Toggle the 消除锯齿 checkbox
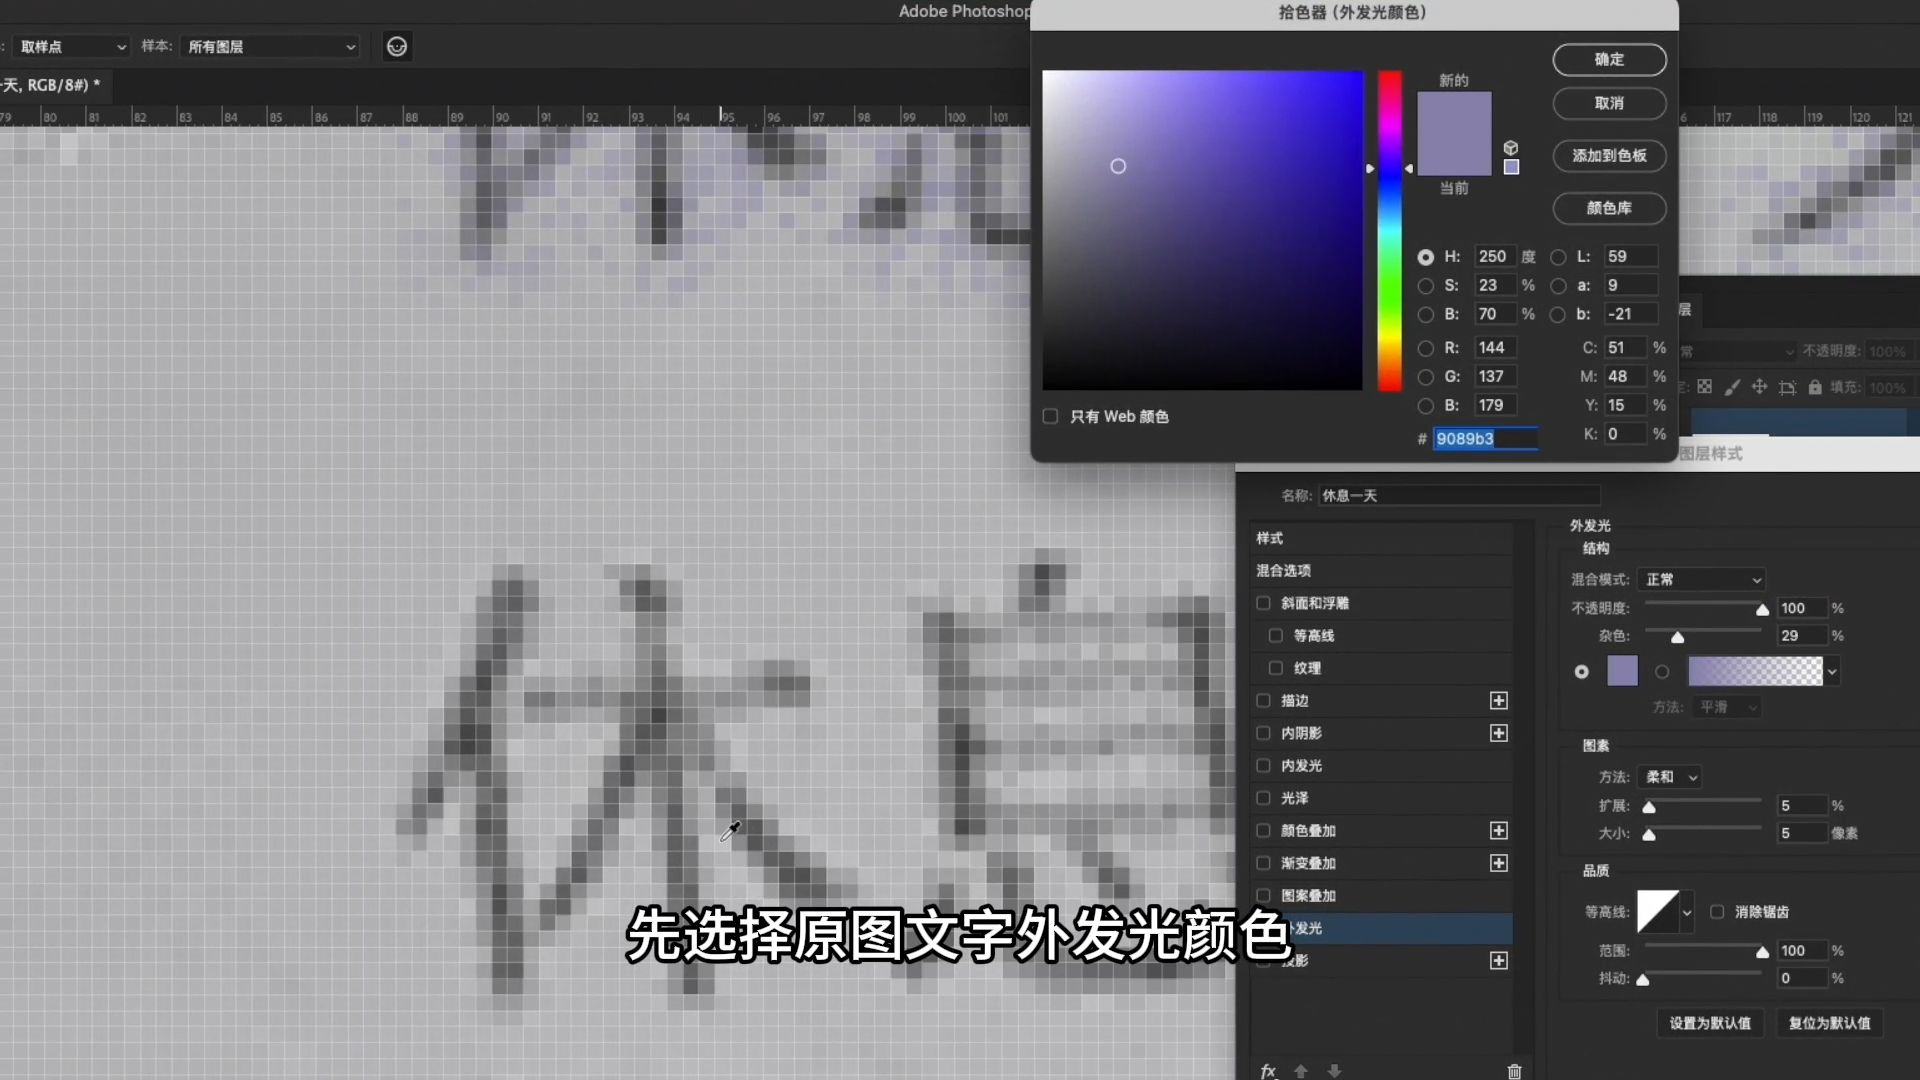The image size is (1920, 1080). click(x=1717, y=911)
